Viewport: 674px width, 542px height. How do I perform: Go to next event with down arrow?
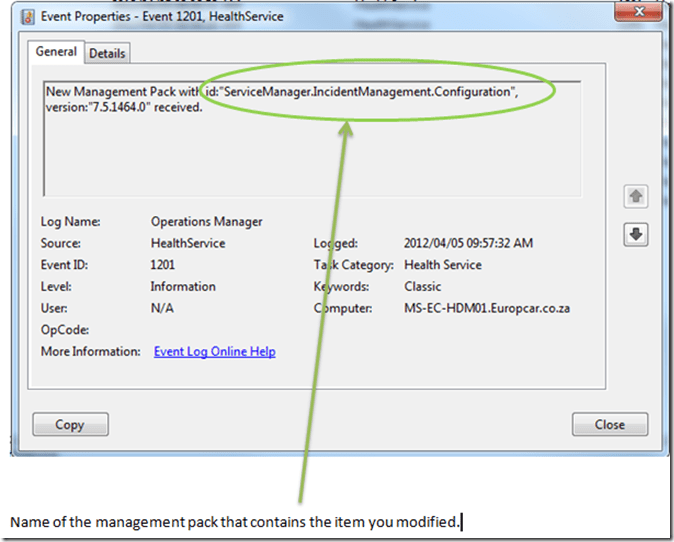[x=635, y=234]
